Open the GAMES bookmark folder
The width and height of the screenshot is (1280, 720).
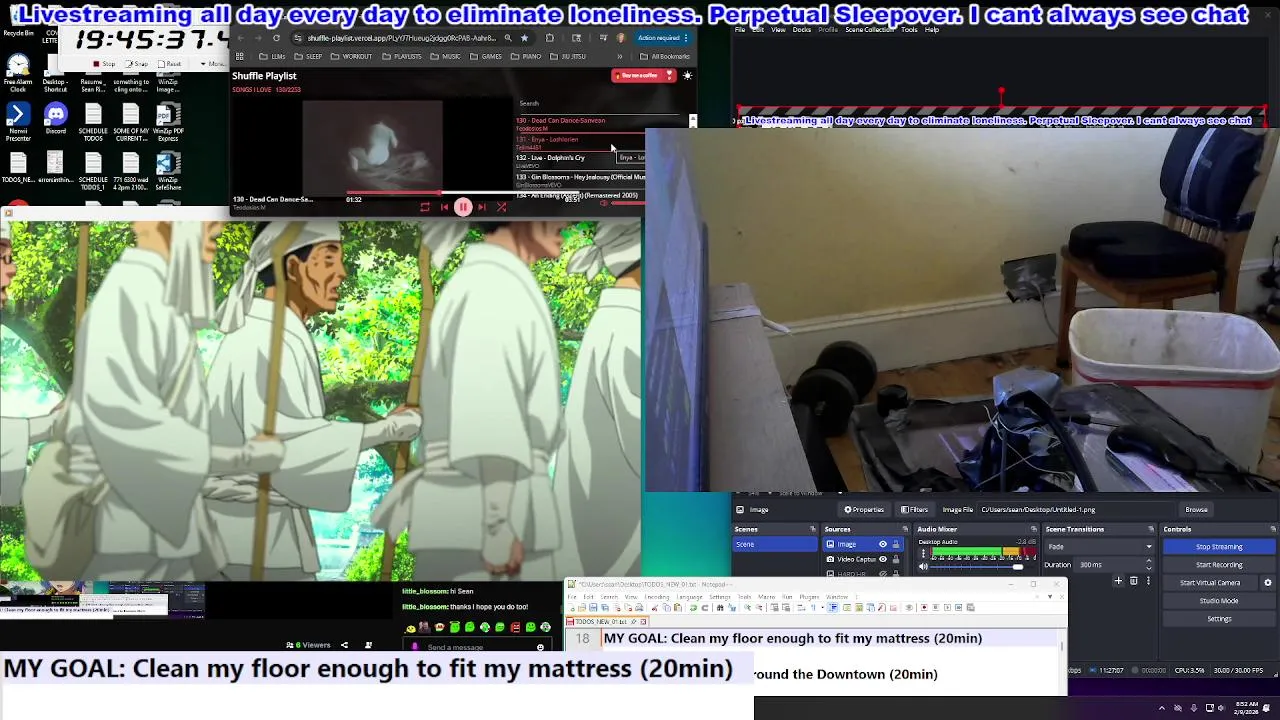pyautogui.click(x=487, y=57)
